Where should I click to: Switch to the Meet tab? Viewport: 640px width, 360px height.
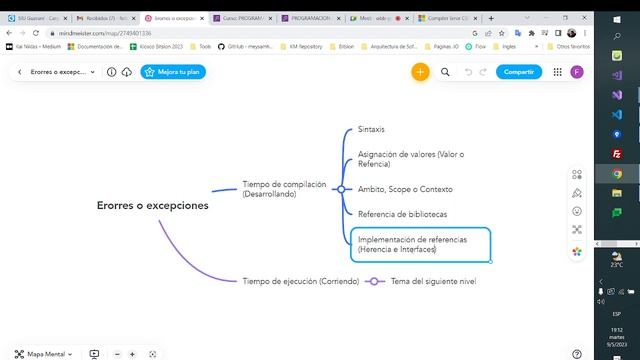tap(379, 18)
